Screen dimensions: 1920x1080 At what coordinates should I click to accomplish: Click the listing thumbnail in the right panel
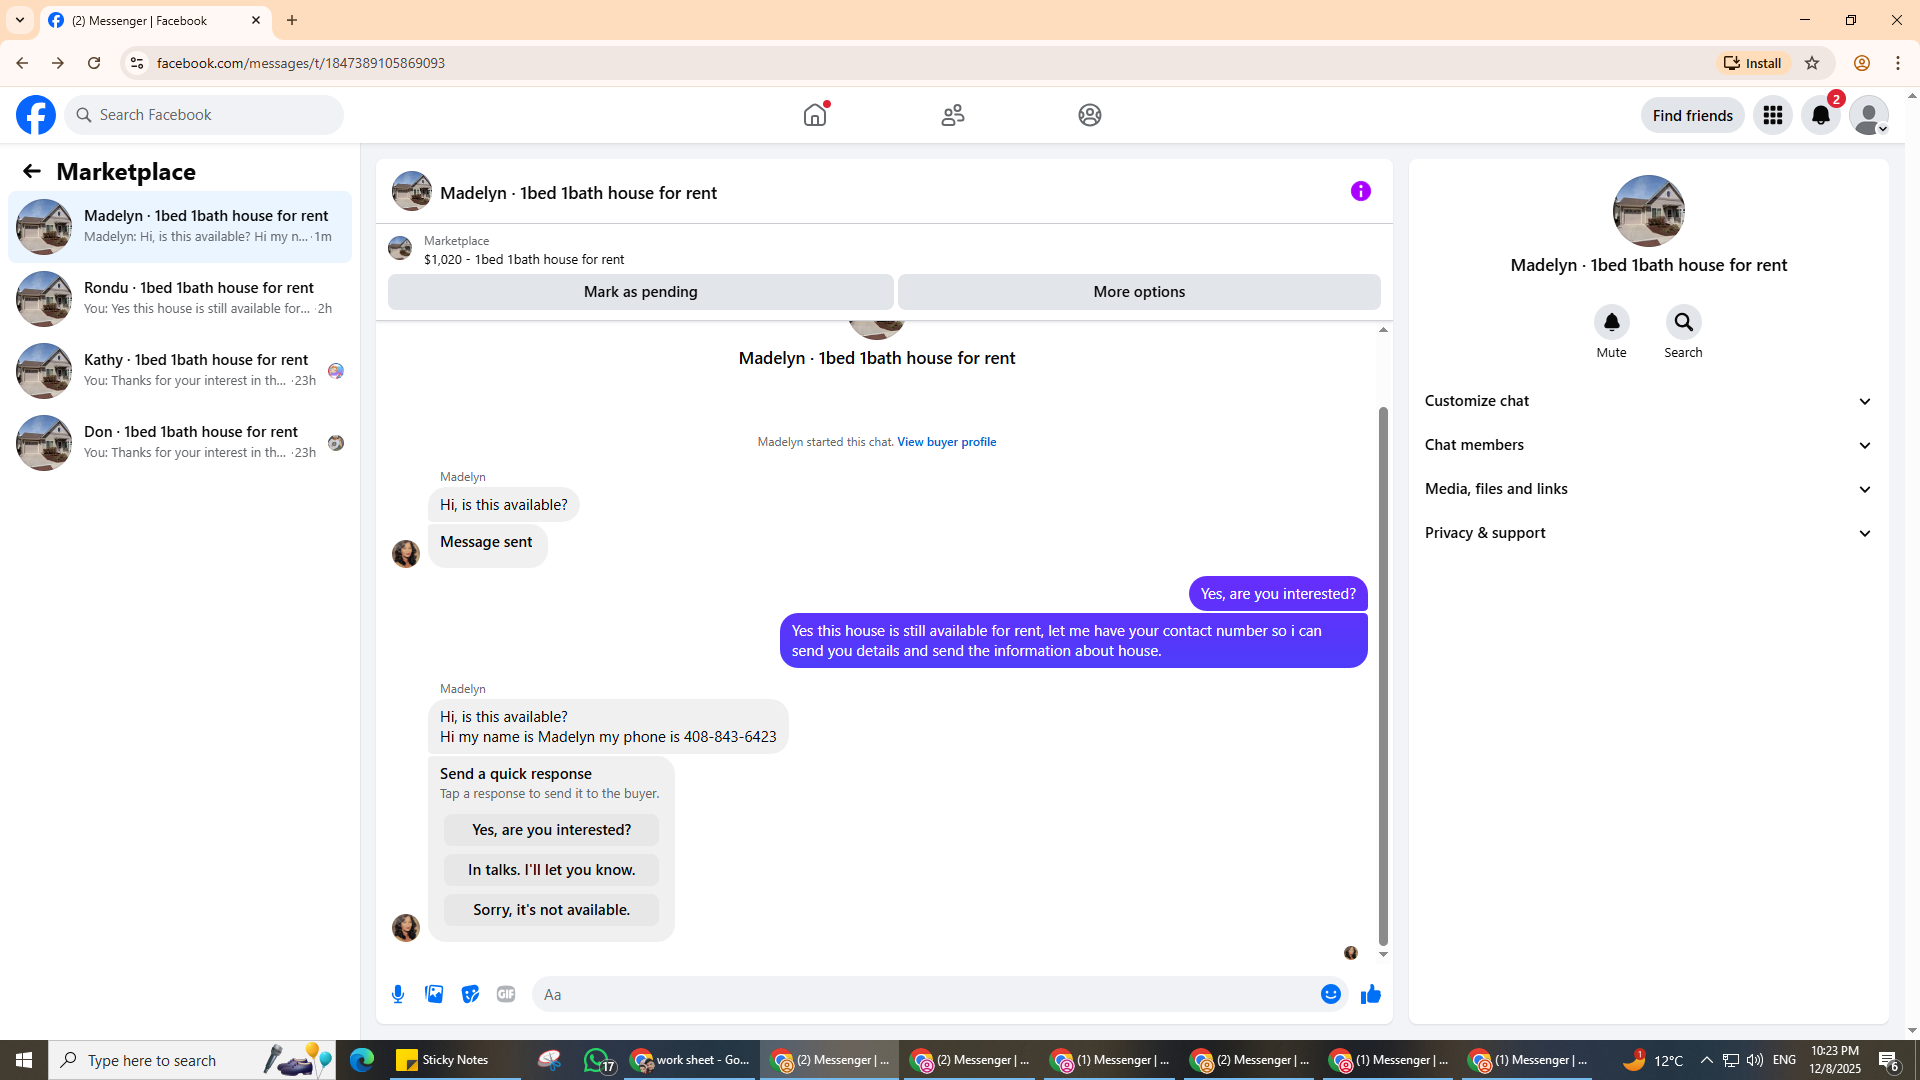point(1649,211)
